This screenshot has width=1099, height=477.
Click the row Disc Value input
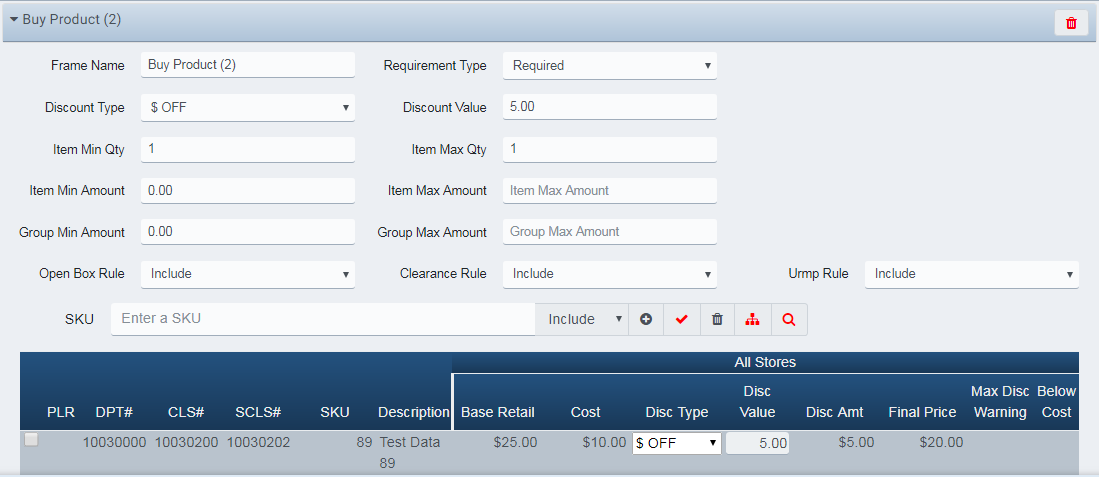[757, 443]
